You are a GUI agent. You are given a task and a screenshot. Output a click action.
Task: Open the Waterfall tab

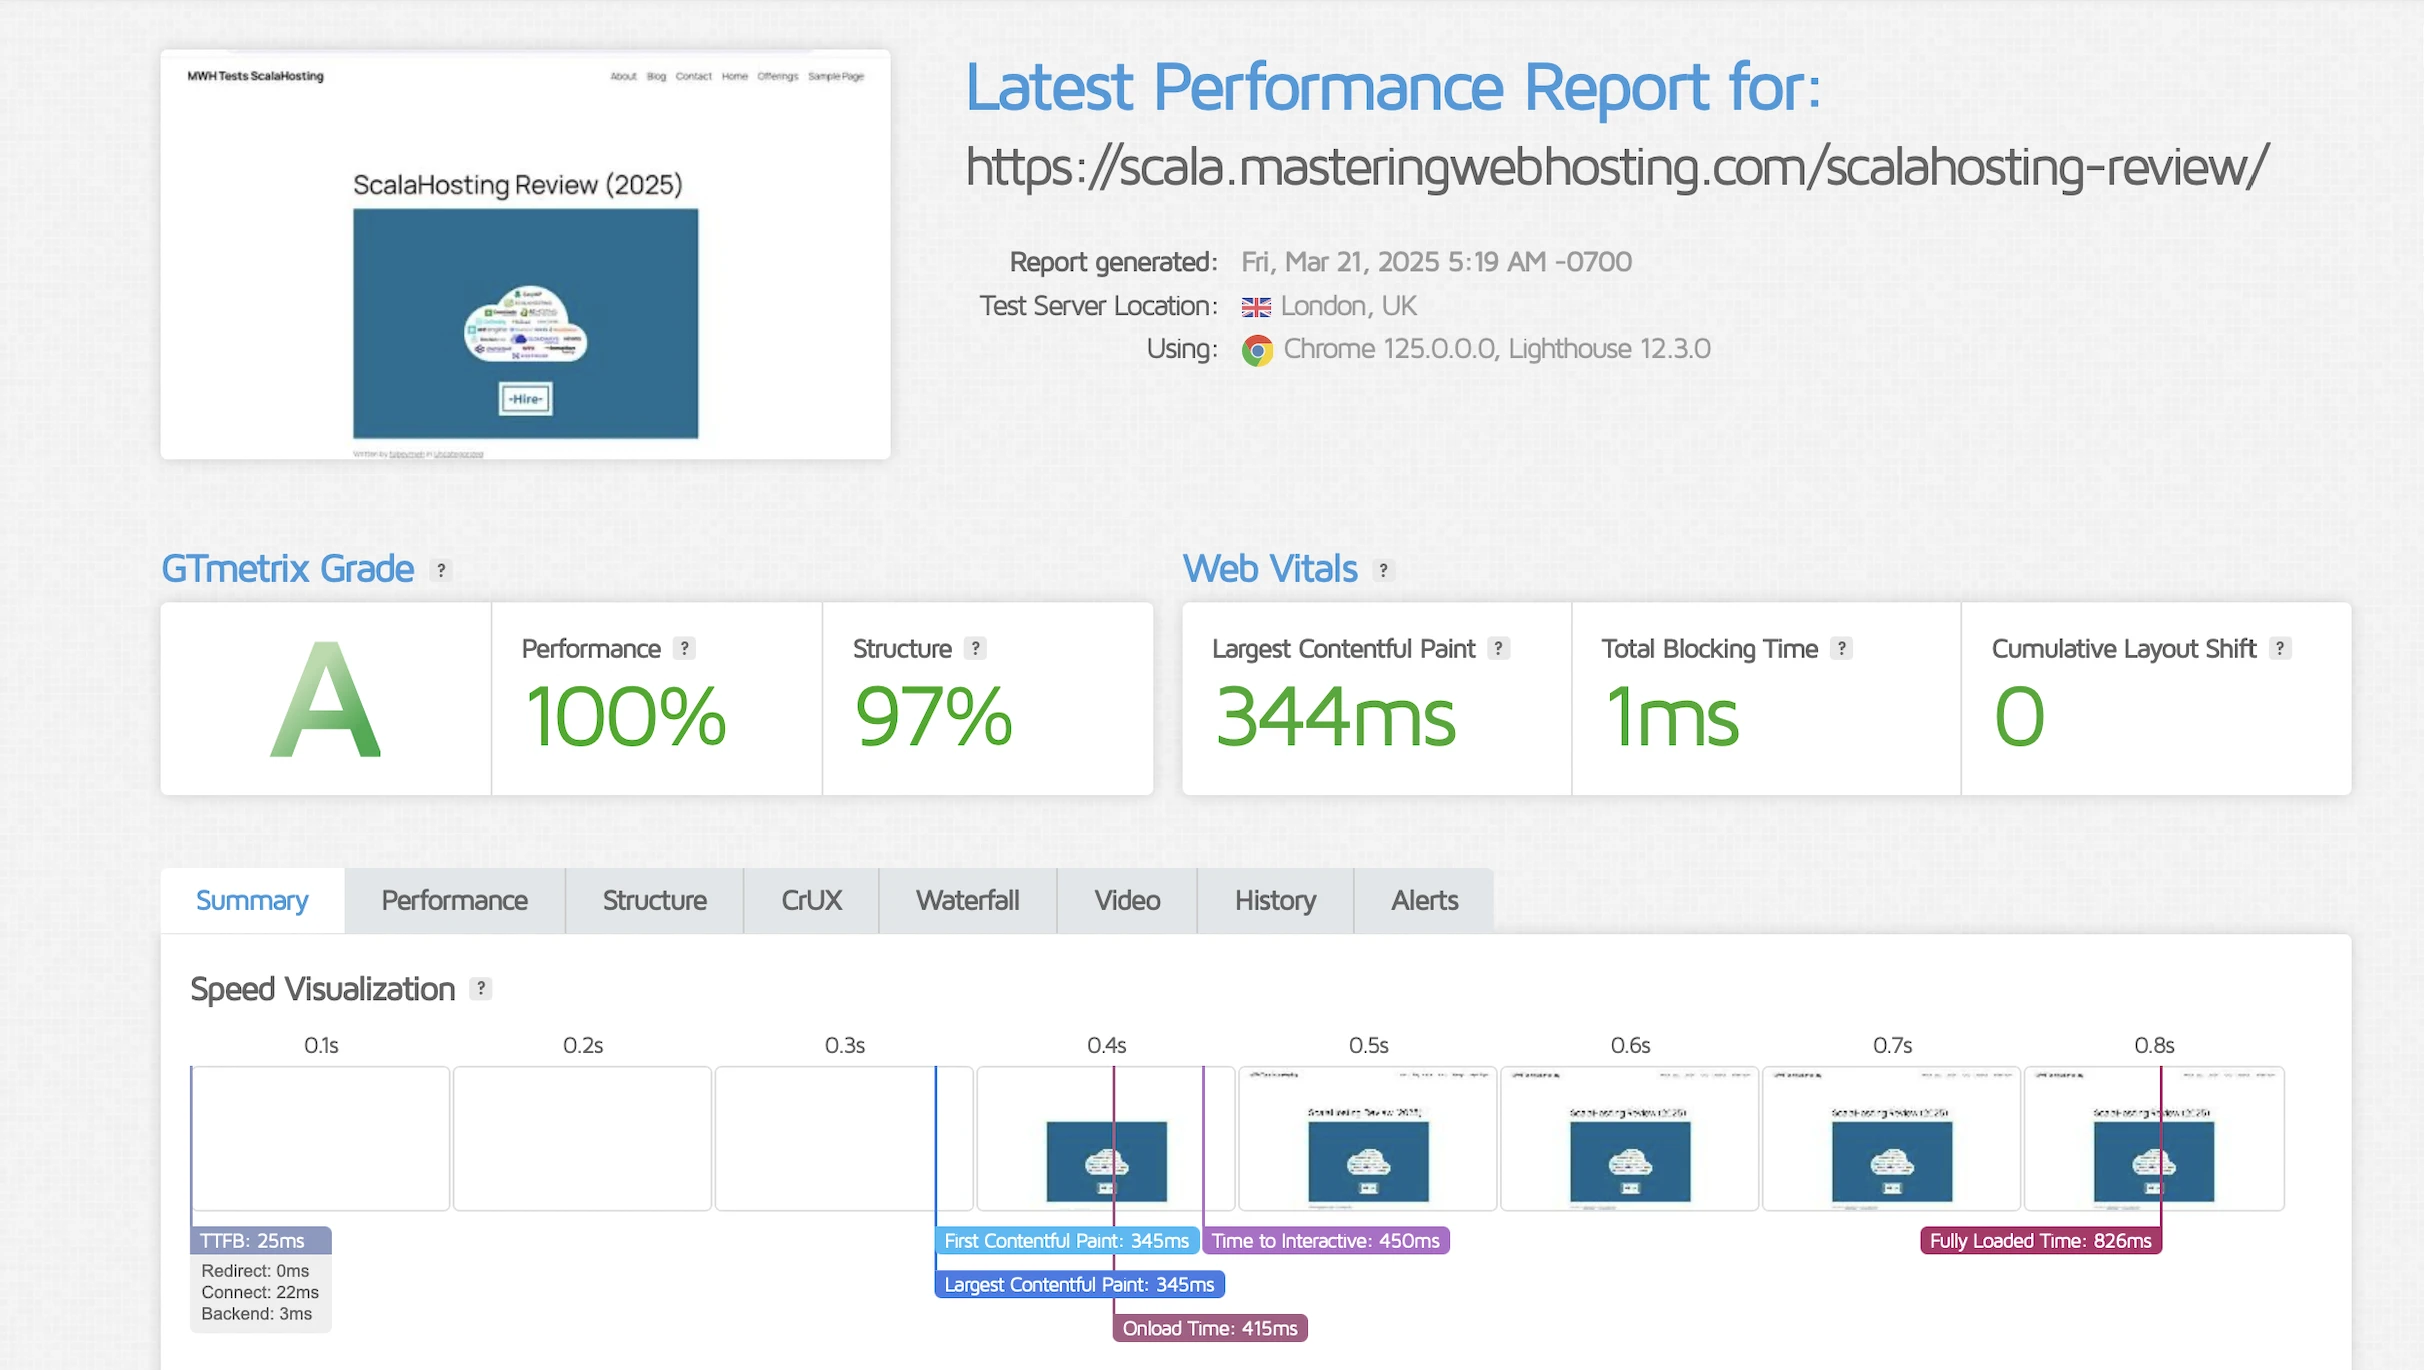click(x=967, y=900)
